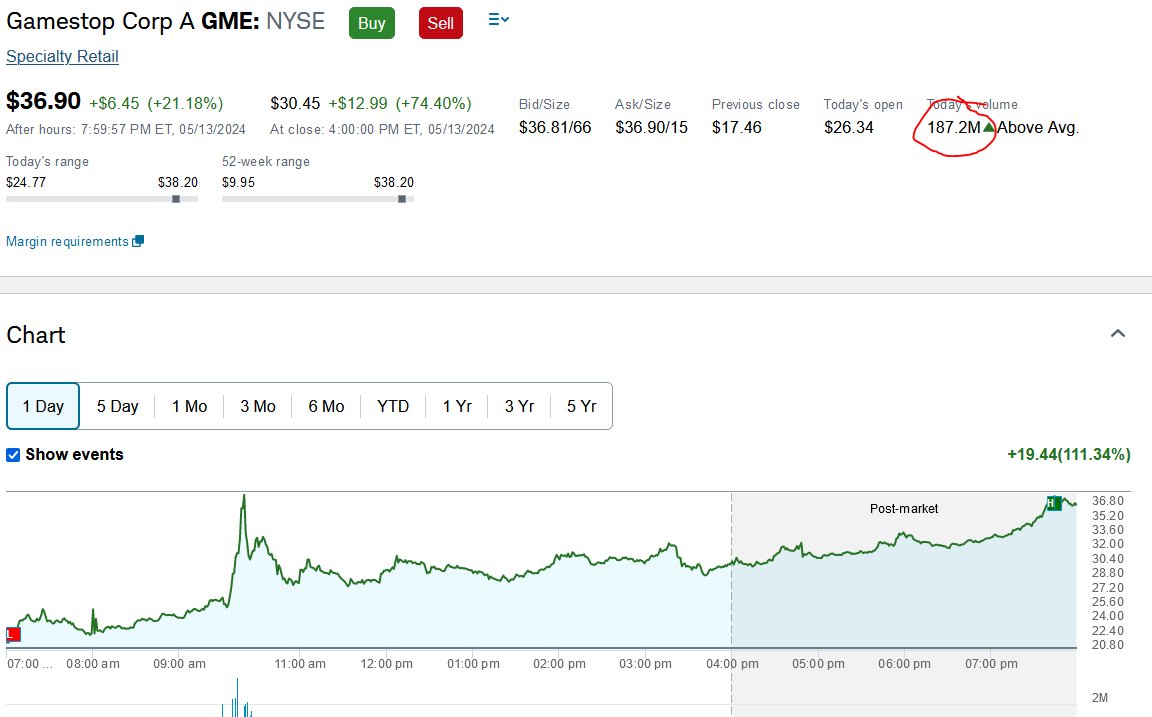Click the +$12.99 (+74.40%) change value
1152x717 pixels.
tap(400, 104)
